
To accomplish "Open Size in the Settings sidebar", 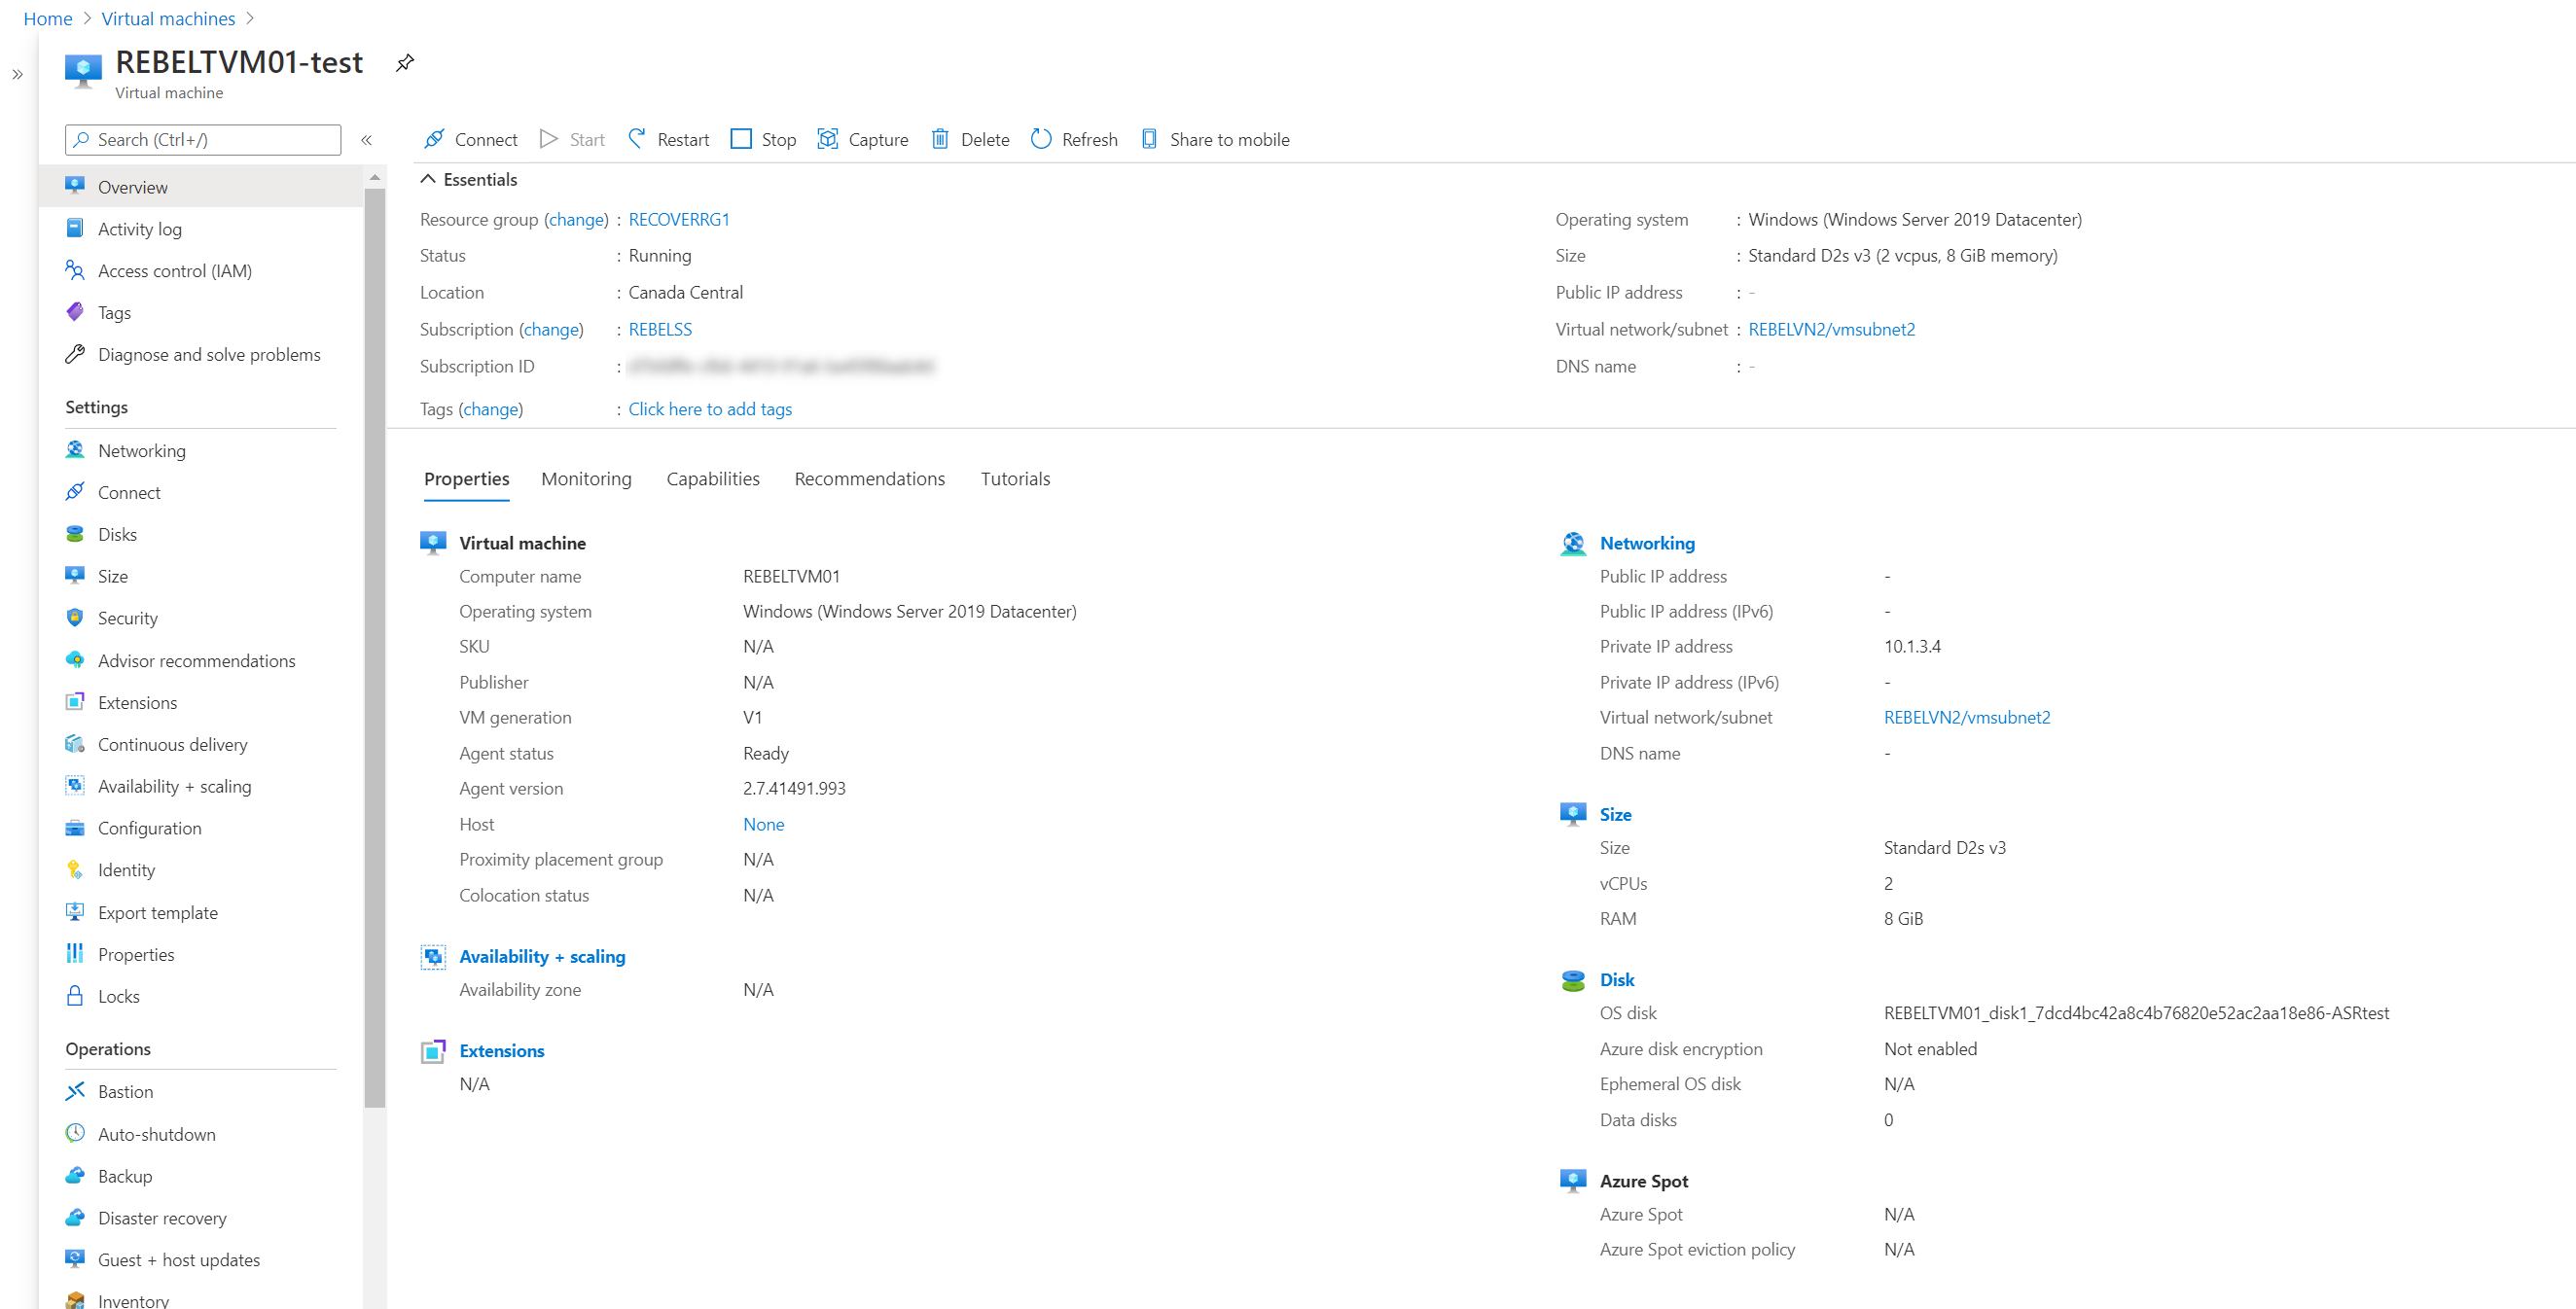I will click(112, 576).
